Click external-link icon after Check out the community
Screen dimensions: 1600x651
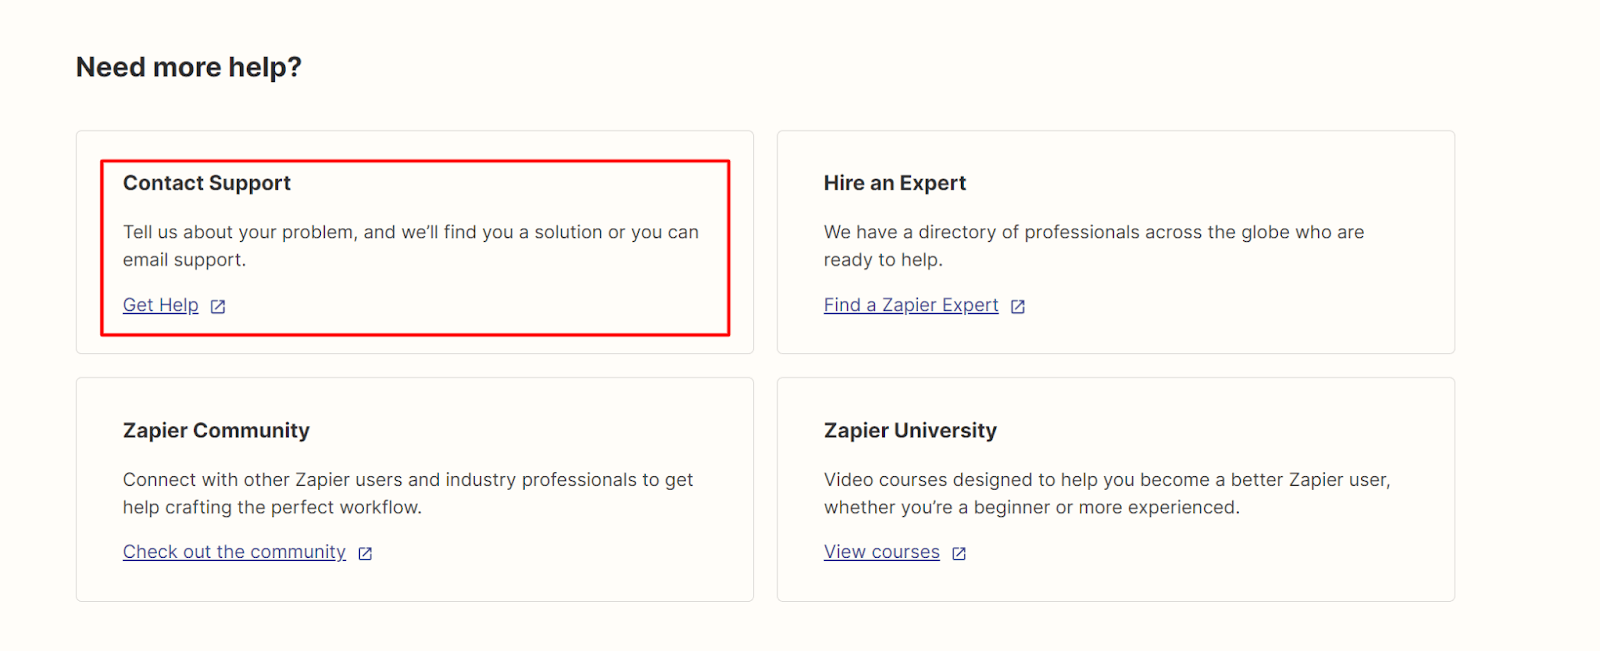click(365, 554)
